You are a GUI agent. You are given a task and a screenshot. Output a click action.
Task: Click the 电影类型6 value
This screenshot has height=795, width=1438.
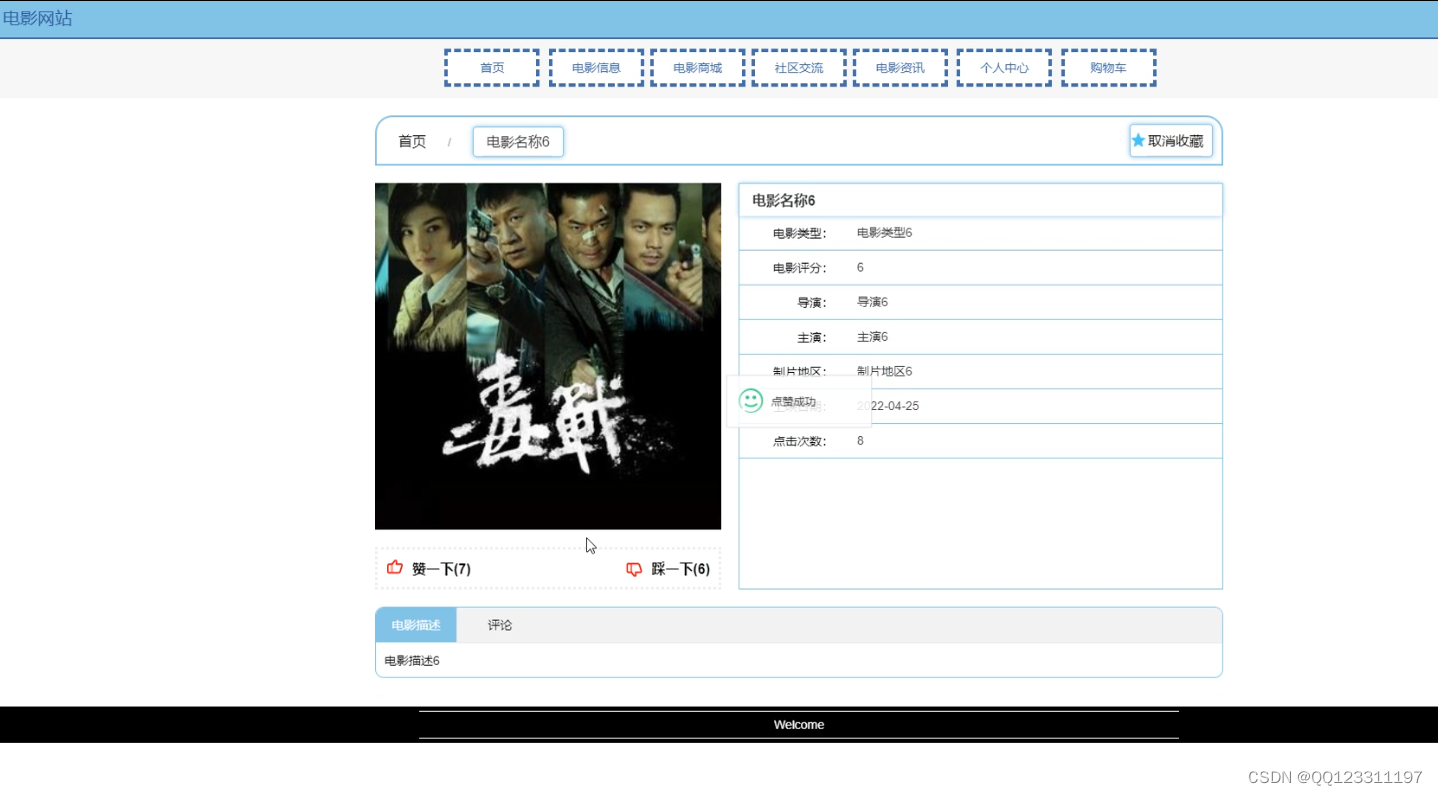pyautogui.click(x=884, y=233)
